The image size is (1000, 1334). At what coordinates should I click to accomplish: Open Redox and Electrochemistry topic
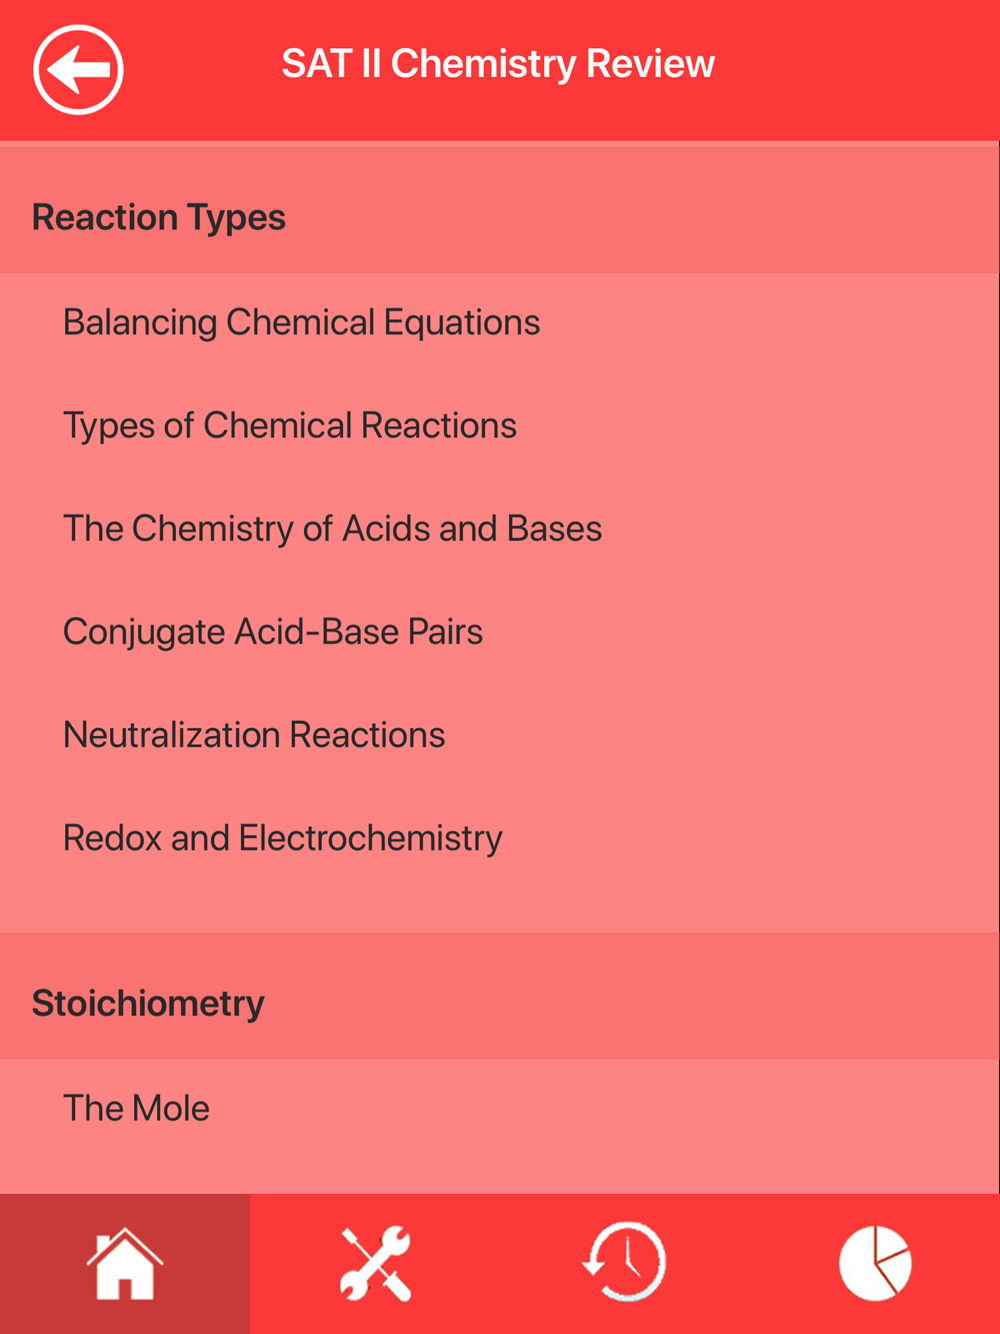500,838
